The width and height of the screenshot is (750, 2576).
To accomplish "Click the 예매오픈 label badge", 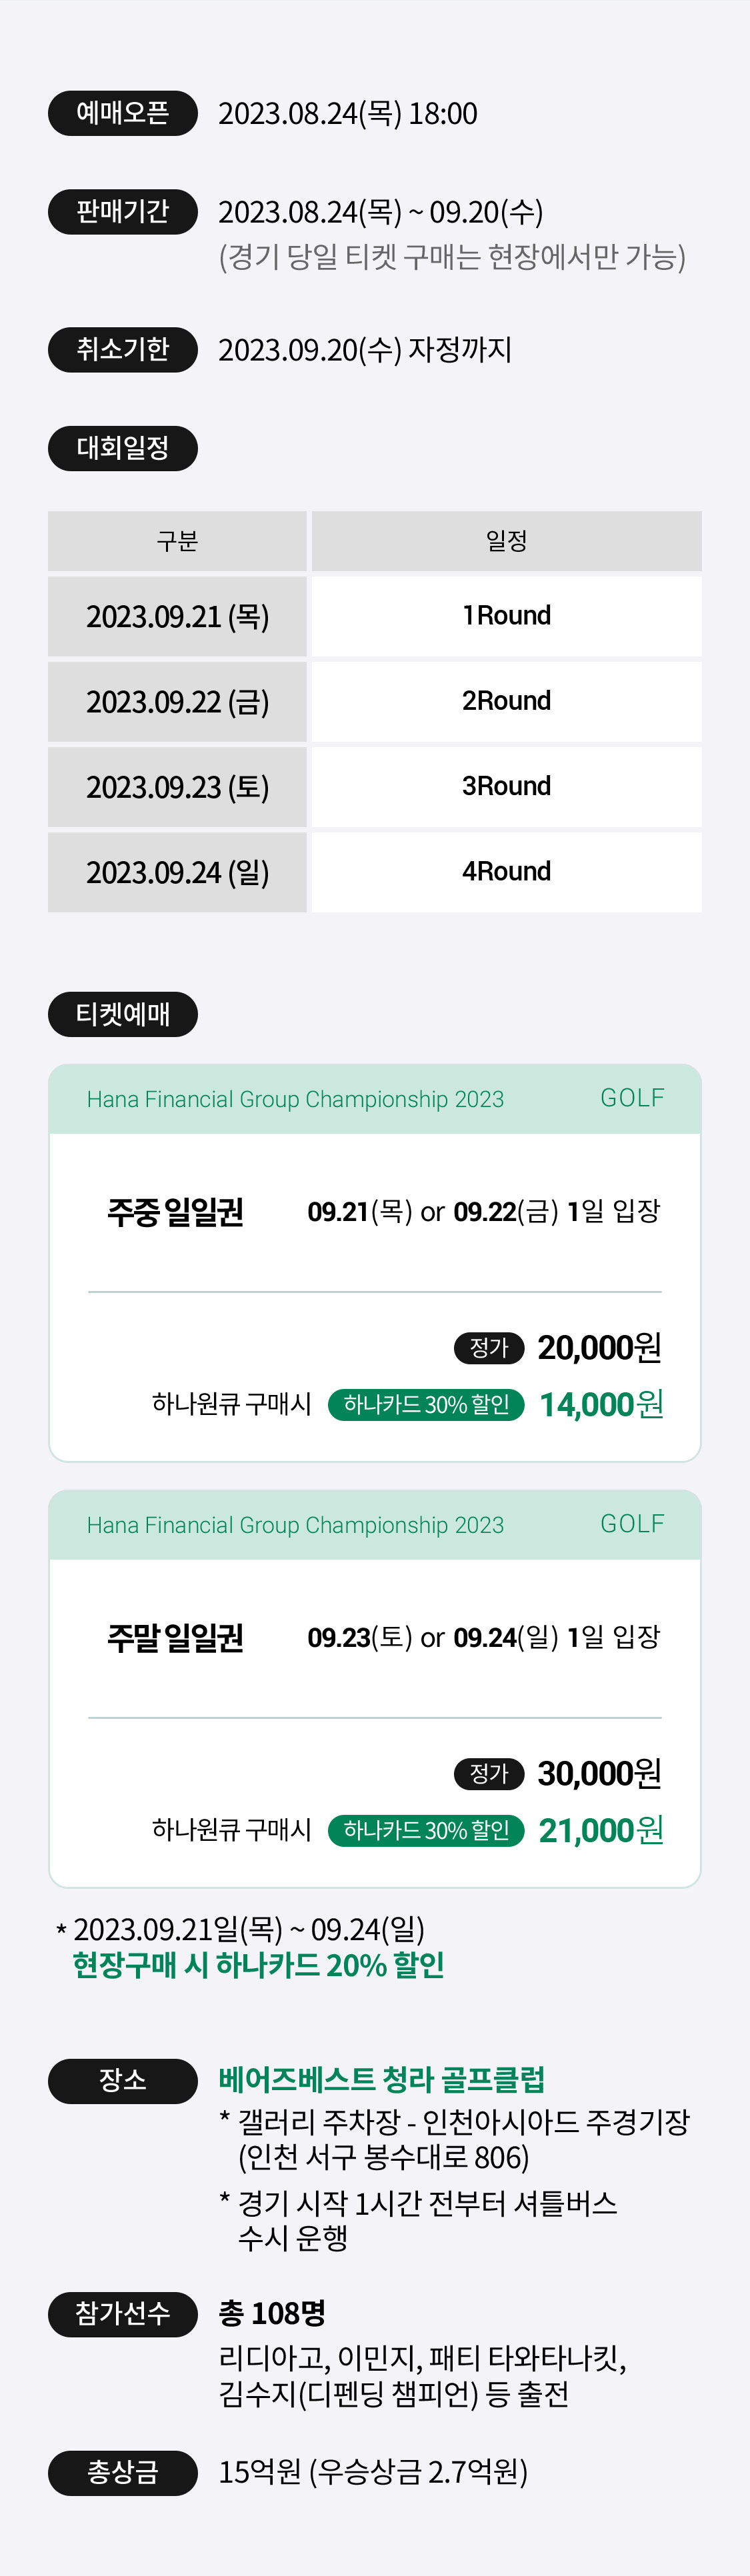I will click(x=123, y=114).
